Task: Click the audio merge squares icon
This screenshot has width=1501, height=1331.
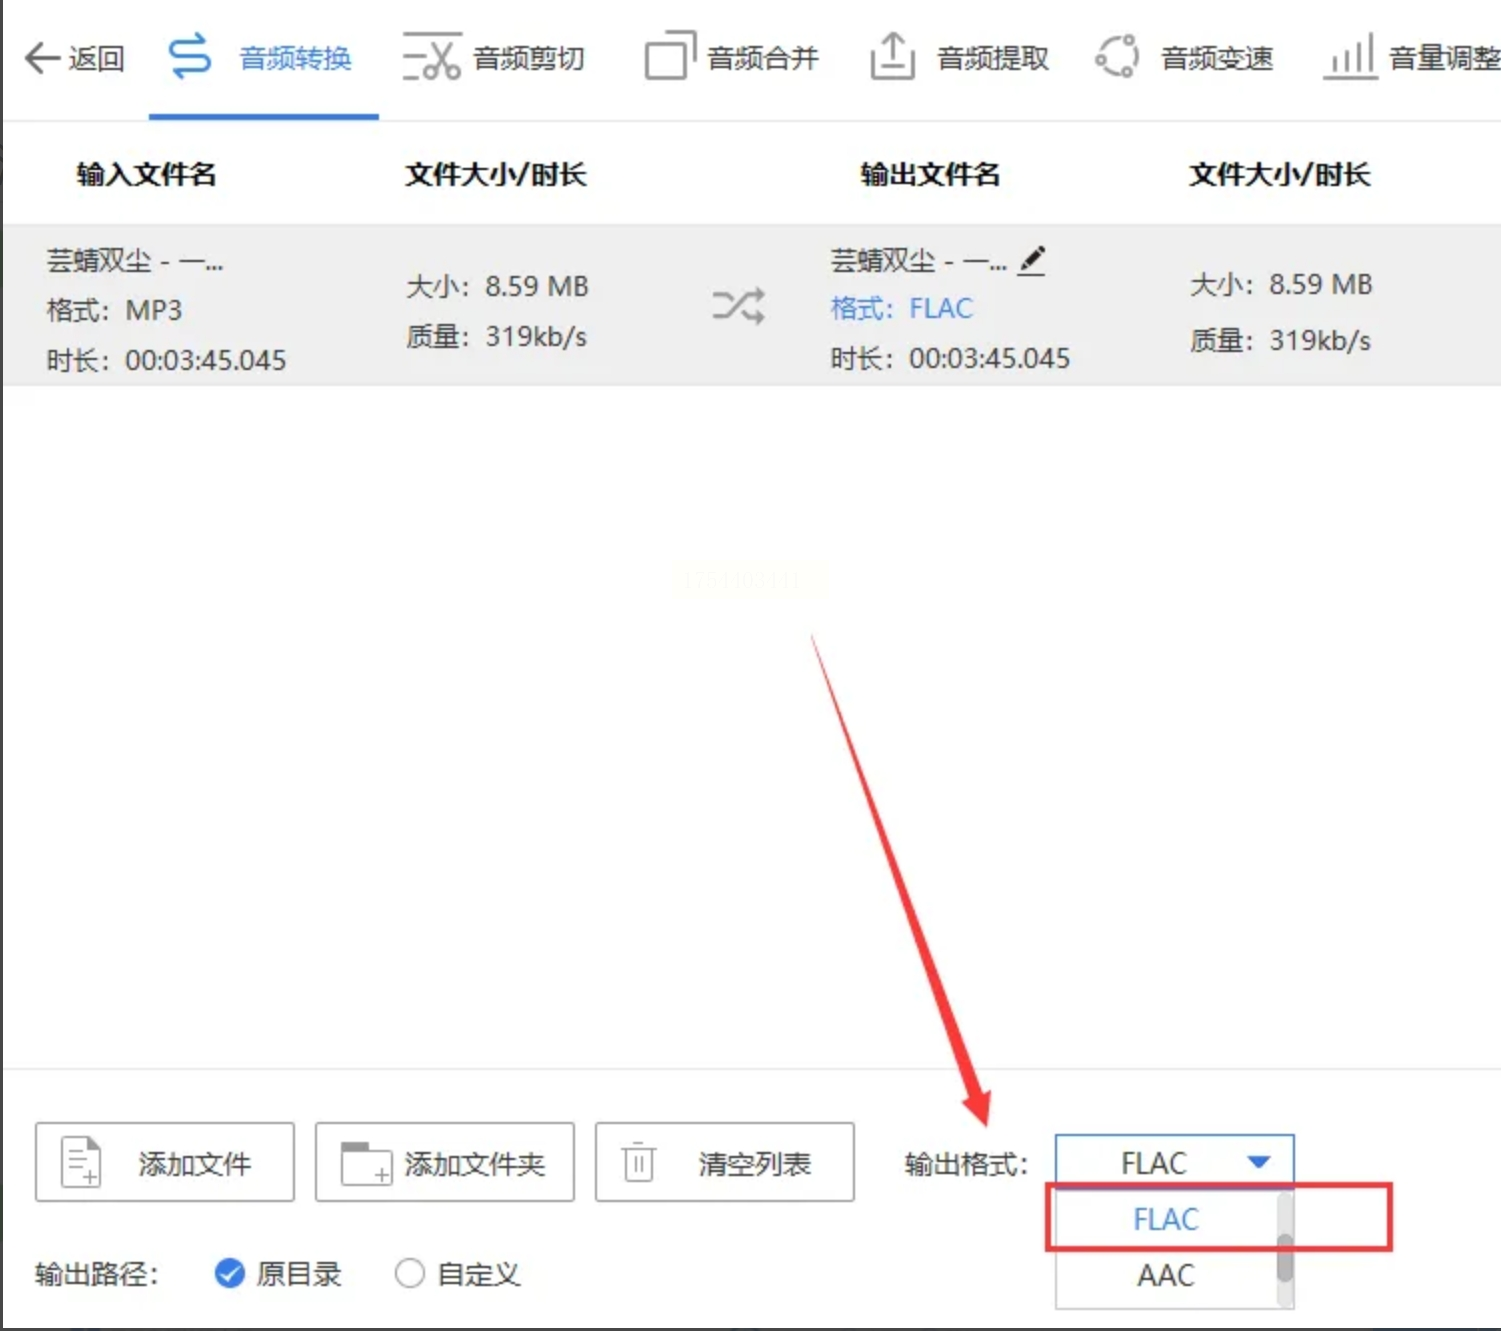Action: tap(670, 56)
